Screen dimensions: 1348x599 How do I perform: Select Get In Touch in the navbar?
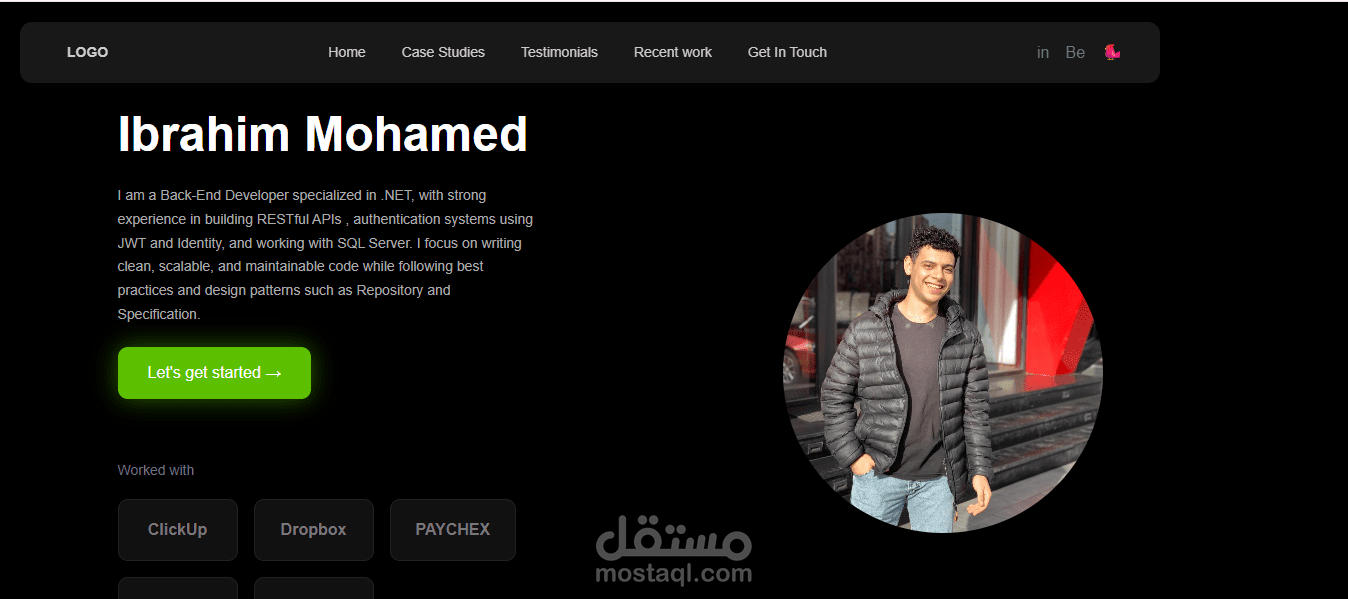click(x=787, y=52)
